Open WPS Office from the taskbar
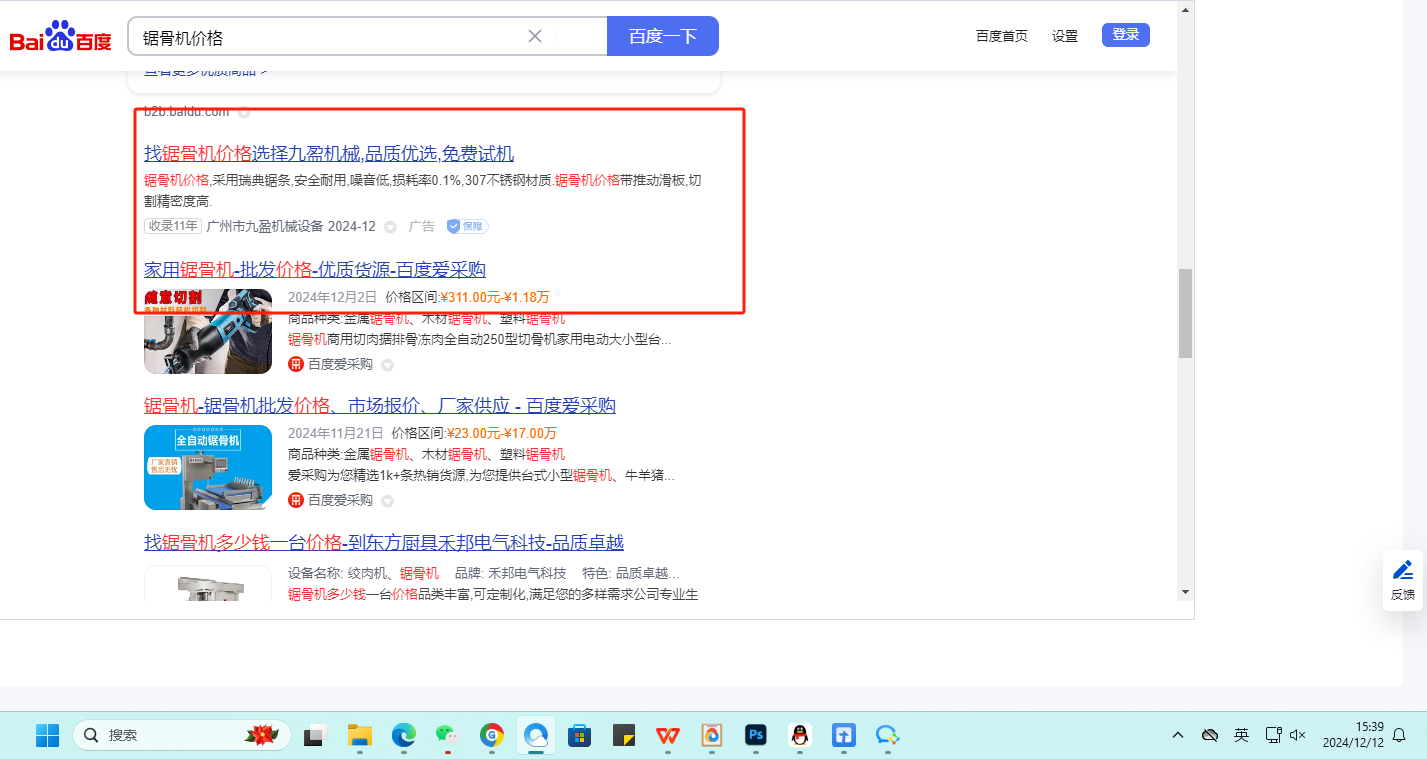This screenshot has width=1427, height=759. point(667,735)
